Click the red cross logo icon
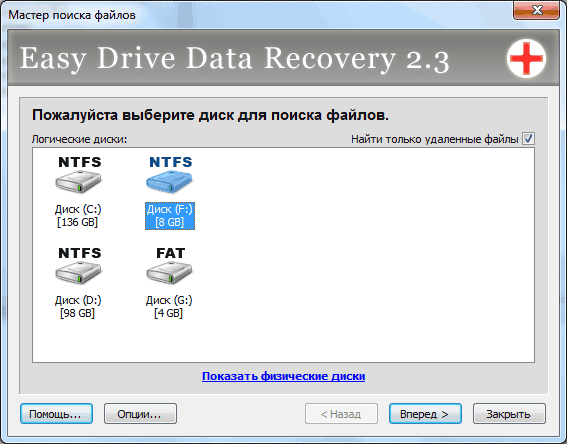The image size is (567, 444). (x=526, y=59)
